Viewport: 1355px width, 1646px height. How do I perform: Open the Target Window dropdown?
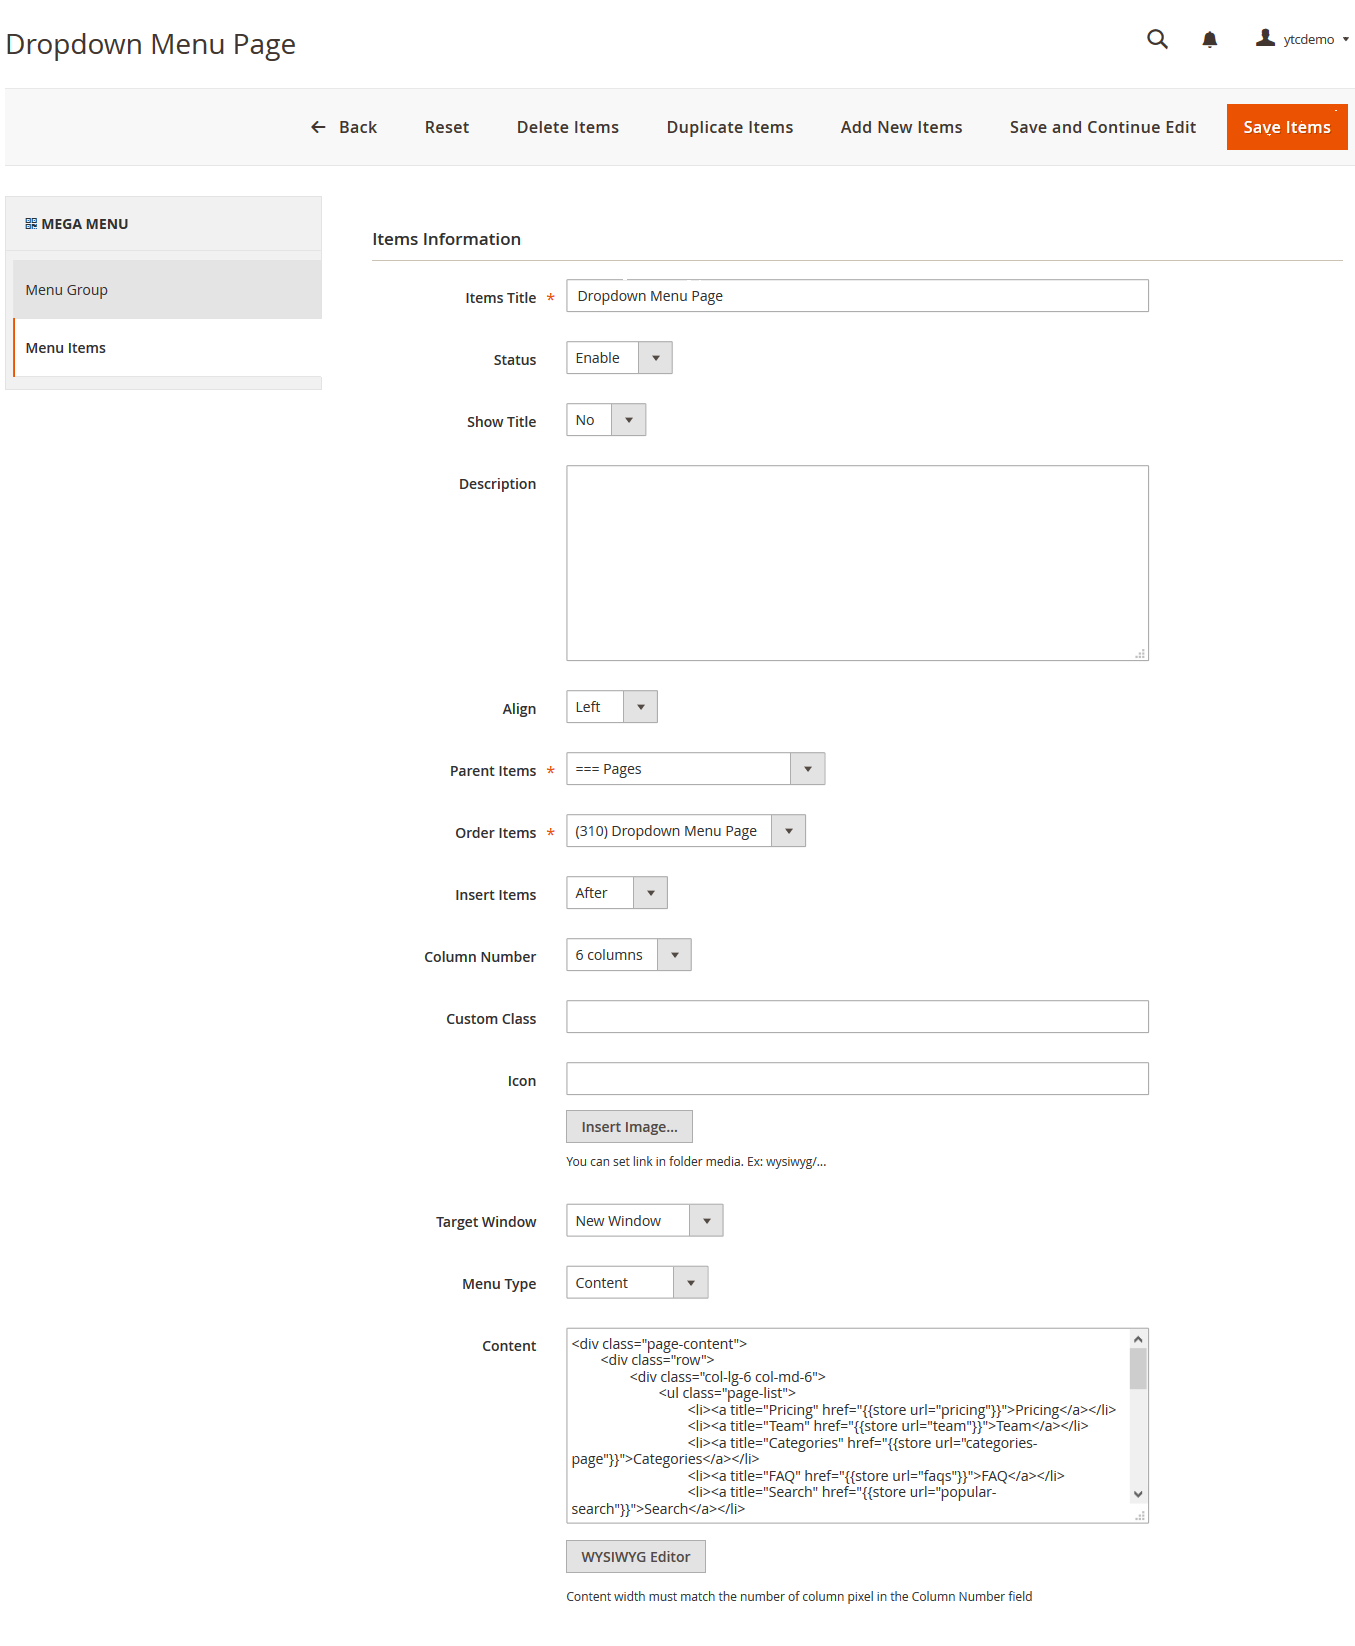click(645, 1221)
